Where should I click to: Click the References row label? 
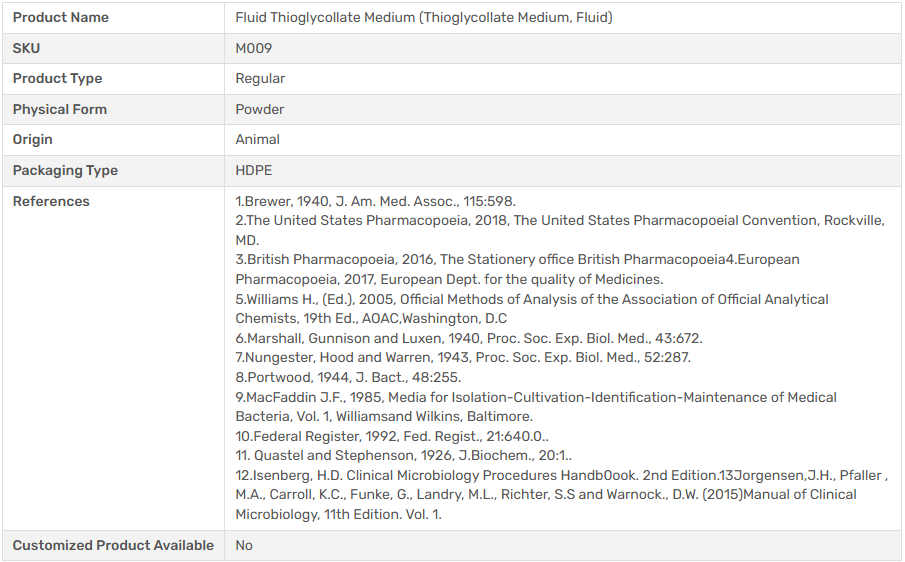pos(51,202)
